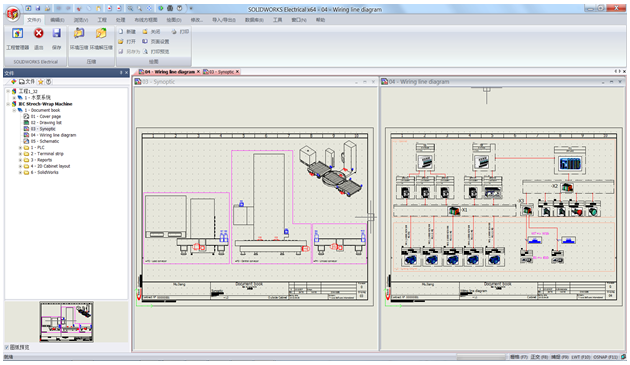
Task: Click the Environment Archive (环境压缩) icon
Action: 79,33
